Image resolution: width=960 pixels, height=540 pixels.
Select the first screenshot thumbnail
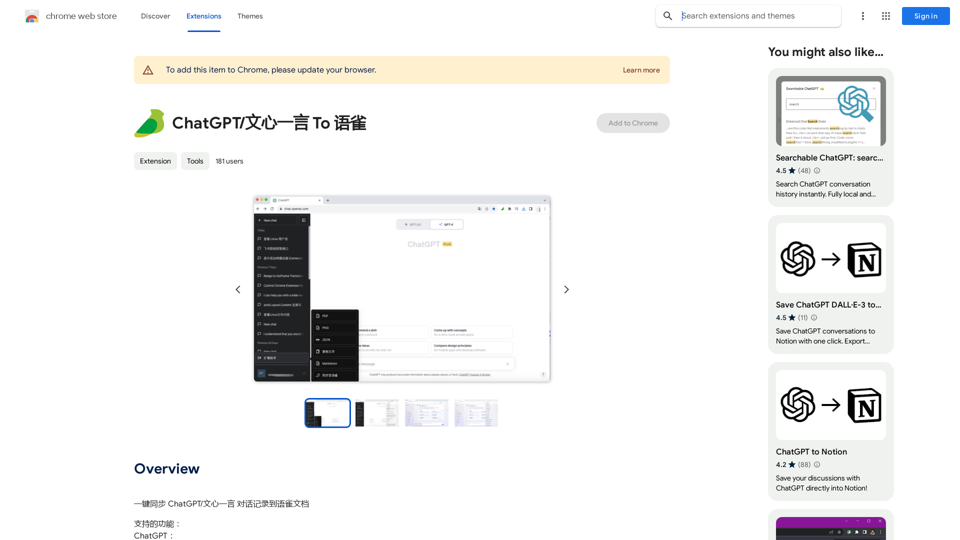(x=328, y=413)
